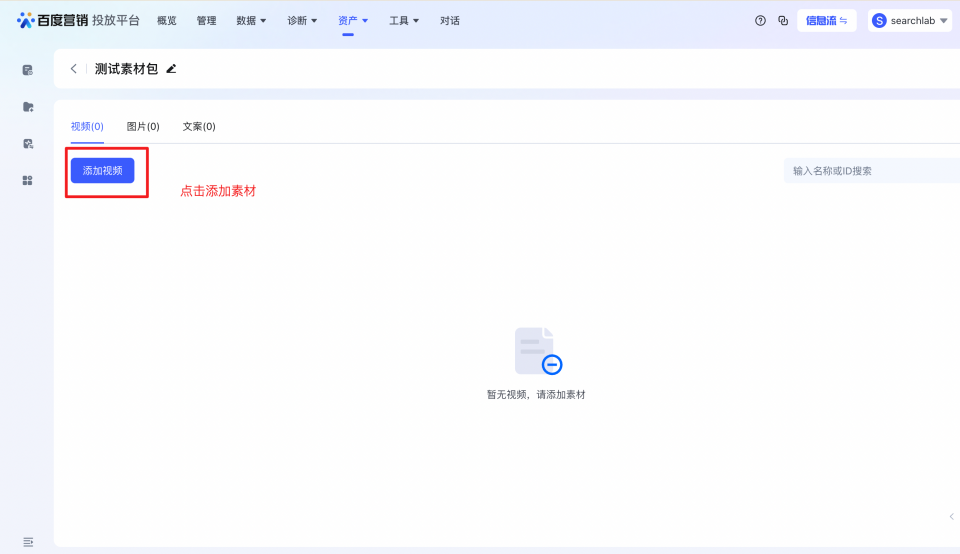Expand the sidebar using bottom-left menu icon
Screen dimensions: 960x554
coord(28,541)
